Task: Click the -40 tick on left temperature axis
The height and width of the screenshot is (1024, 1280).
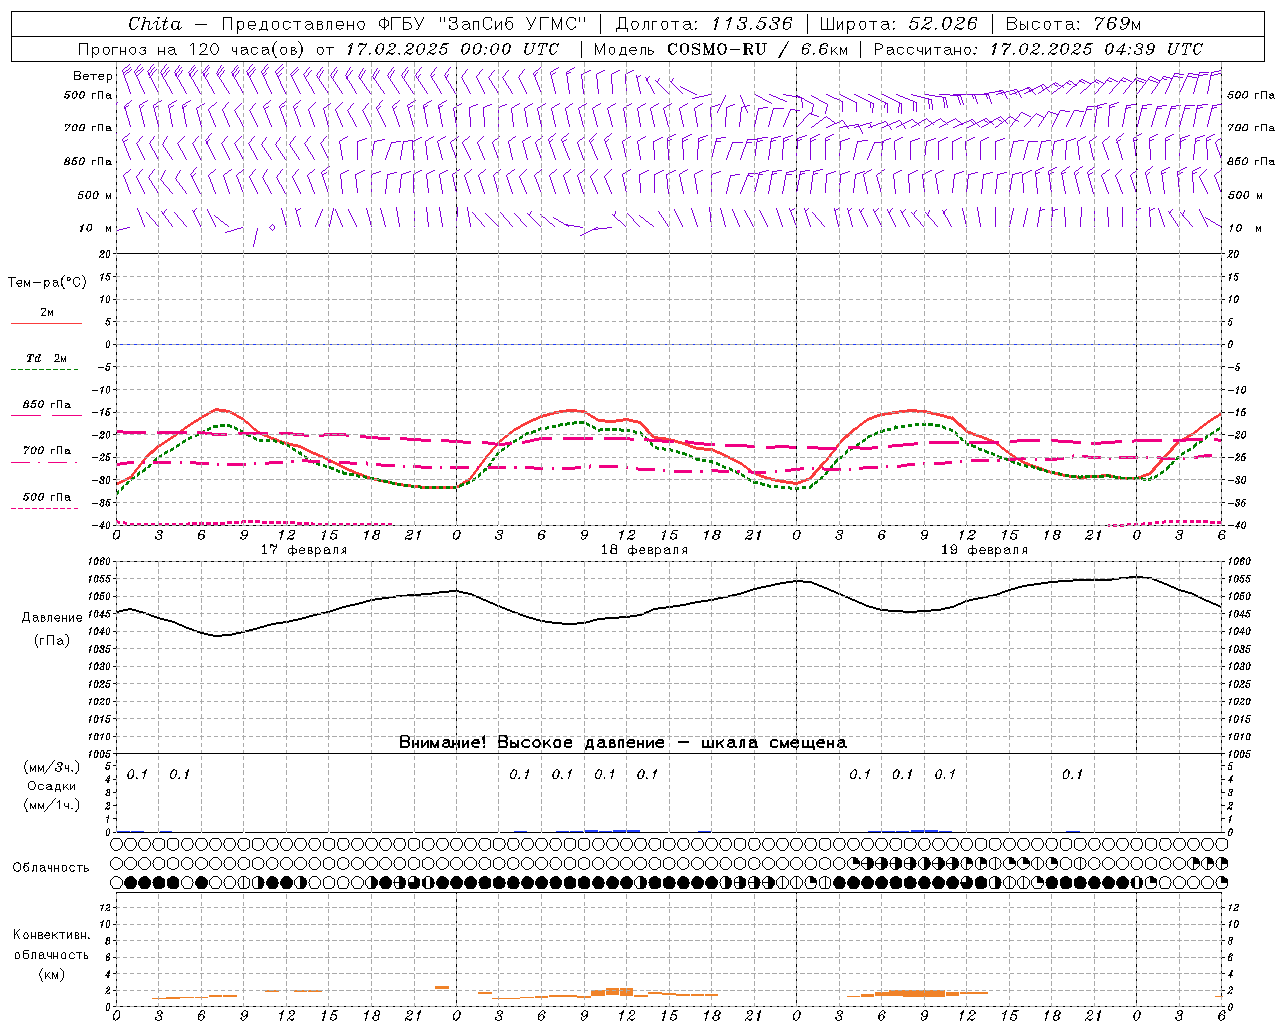Action: [102, 525]
